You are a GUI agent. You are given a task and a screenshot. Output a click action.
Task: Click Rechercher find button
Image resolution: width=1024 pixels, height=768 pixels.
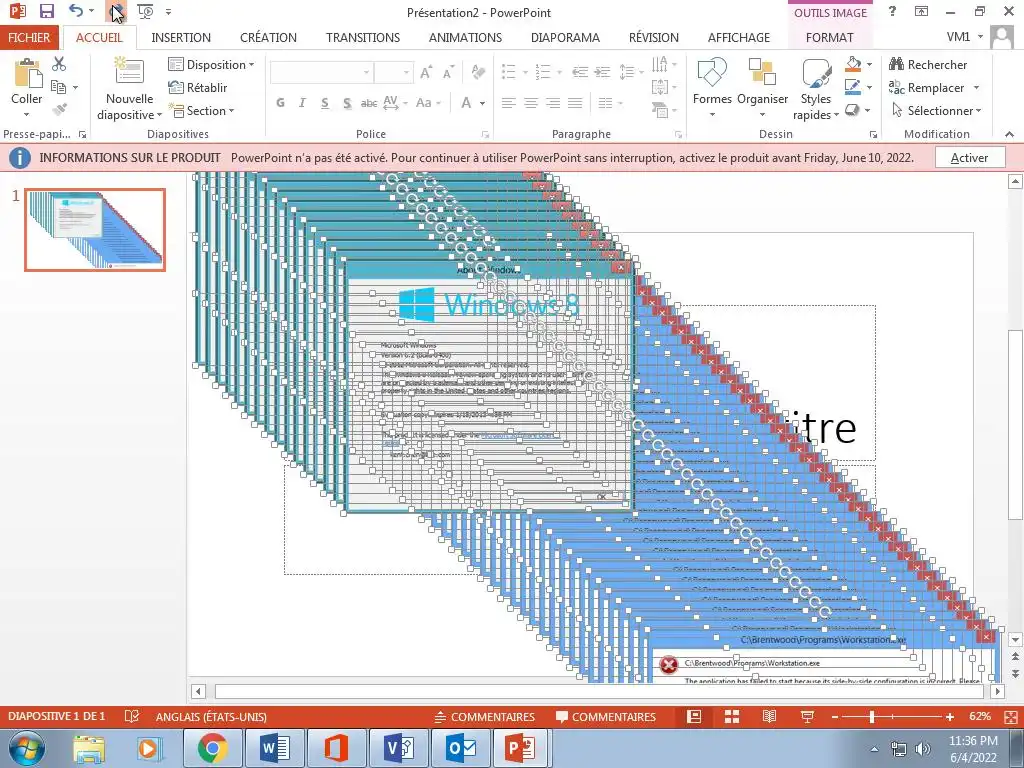927,64
